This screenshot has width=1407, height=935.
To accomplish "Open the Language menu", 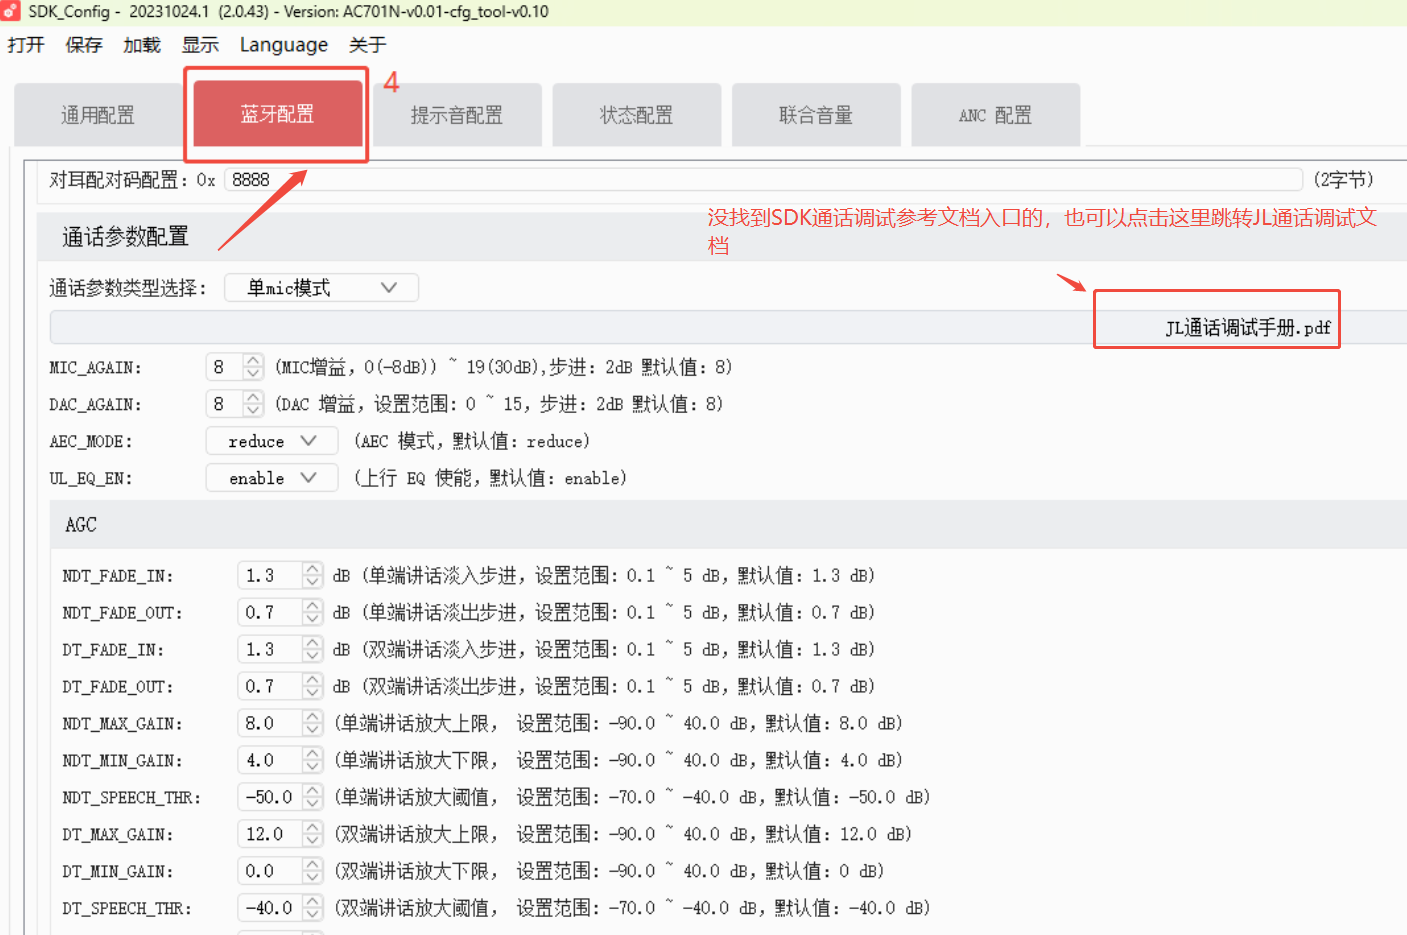I will tap(284, 45).
